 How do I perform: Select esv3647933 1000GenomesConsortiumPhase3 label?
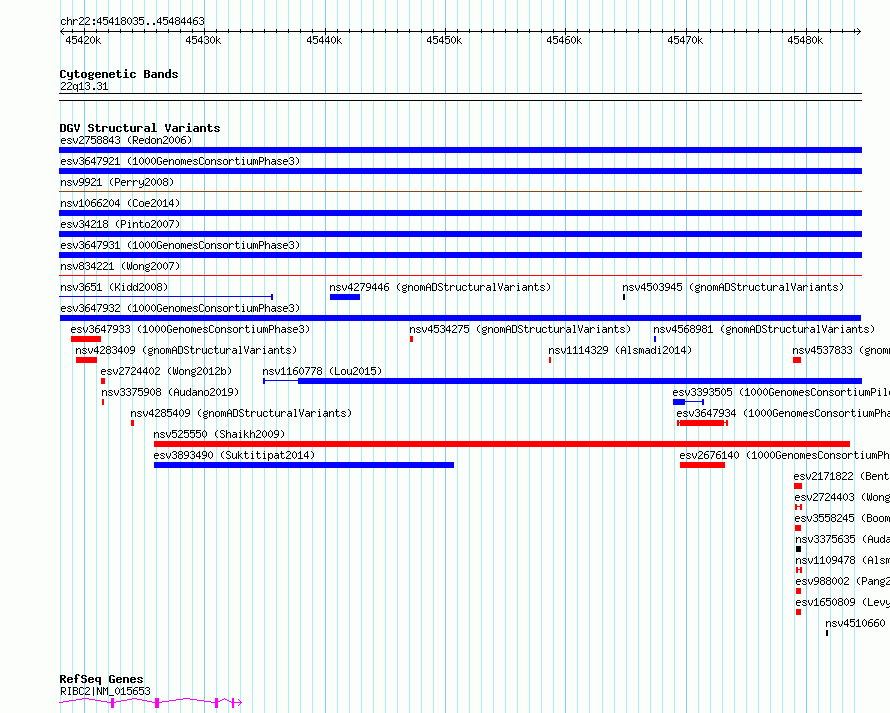coord(190,329)
